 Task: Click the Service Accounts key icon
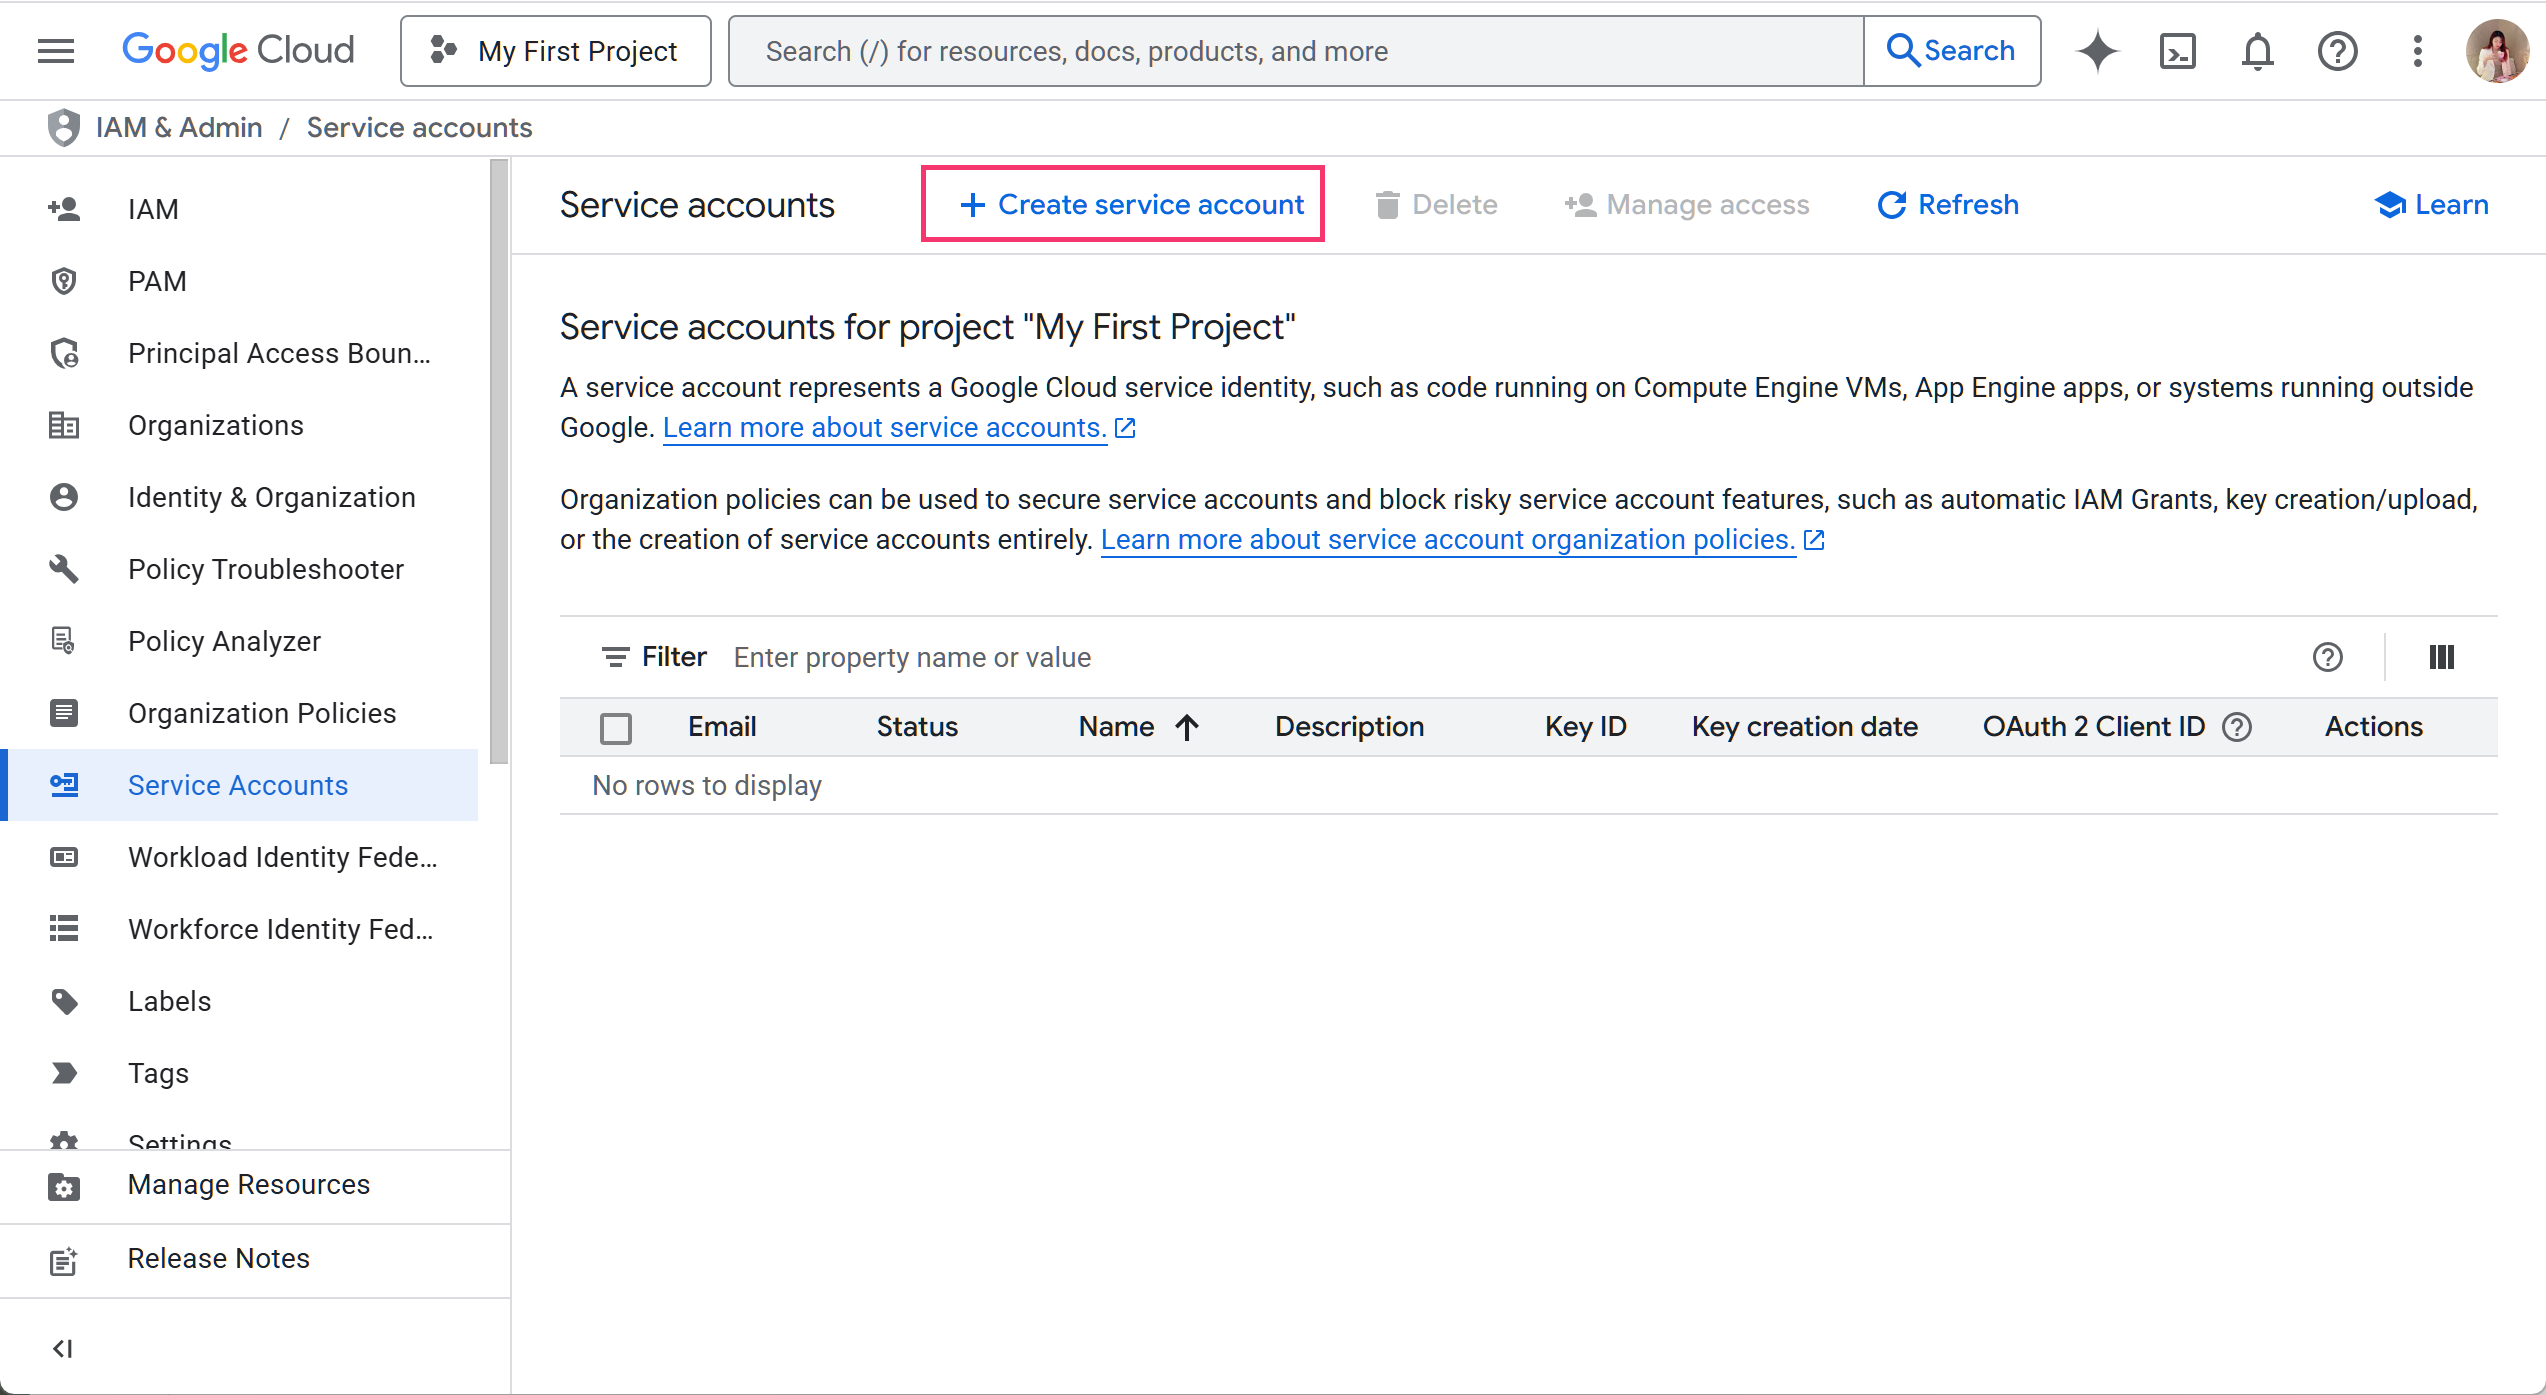[64, 785]
